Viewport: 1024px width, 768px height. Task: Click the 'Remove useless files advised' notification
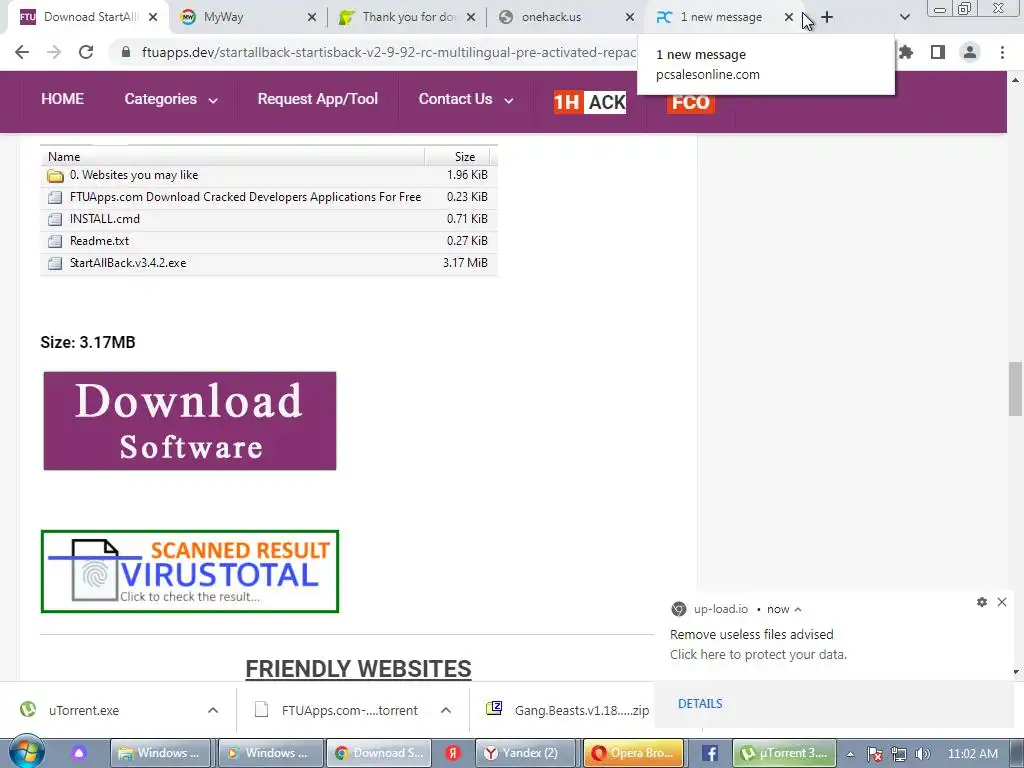(752, 634)
